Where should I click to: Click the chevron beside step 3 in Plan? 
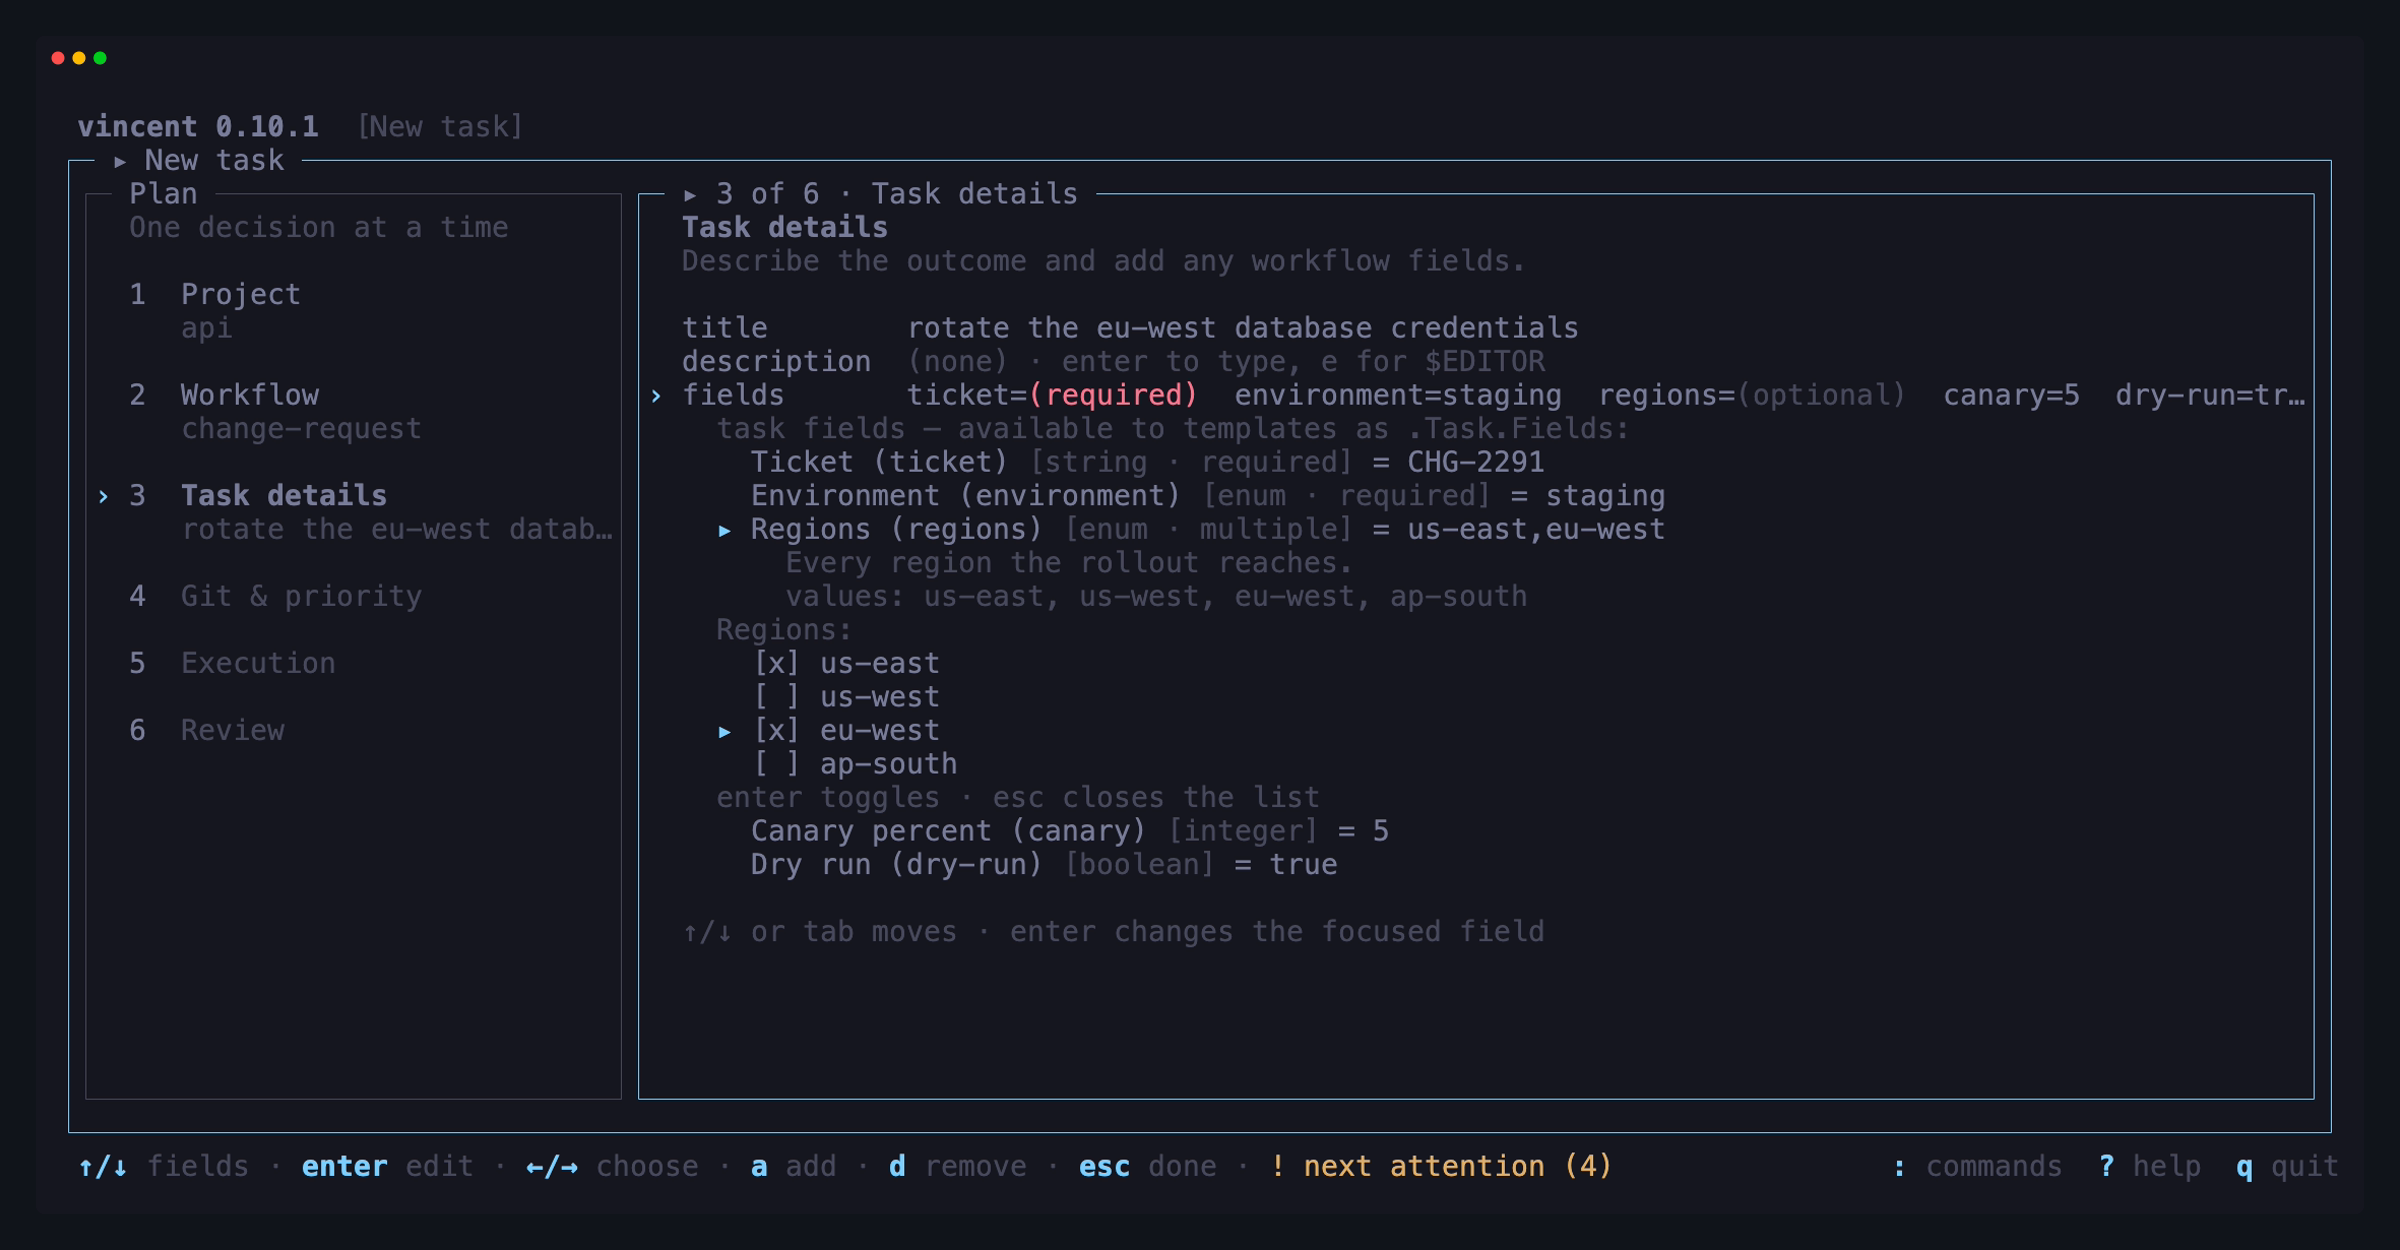104,496
